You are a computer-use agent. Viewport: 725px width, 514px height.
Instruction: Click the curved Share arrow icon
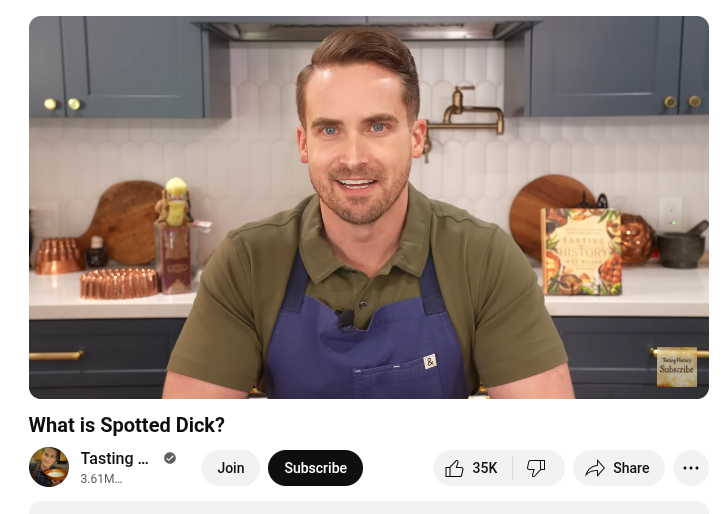click(x=595, y=468)
